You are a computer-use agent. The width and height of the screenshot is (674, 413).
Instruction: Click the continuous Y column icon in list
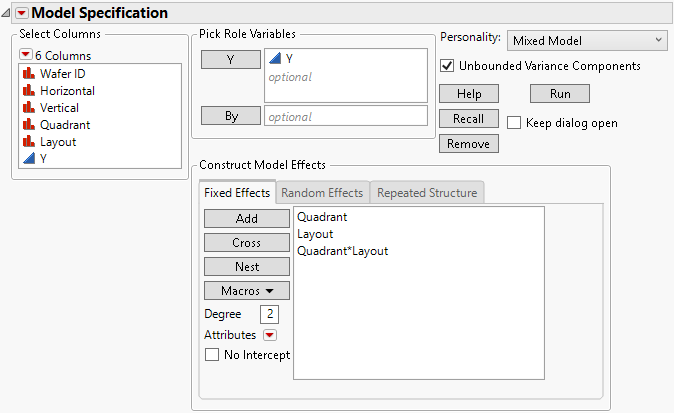tap(28, 159)
